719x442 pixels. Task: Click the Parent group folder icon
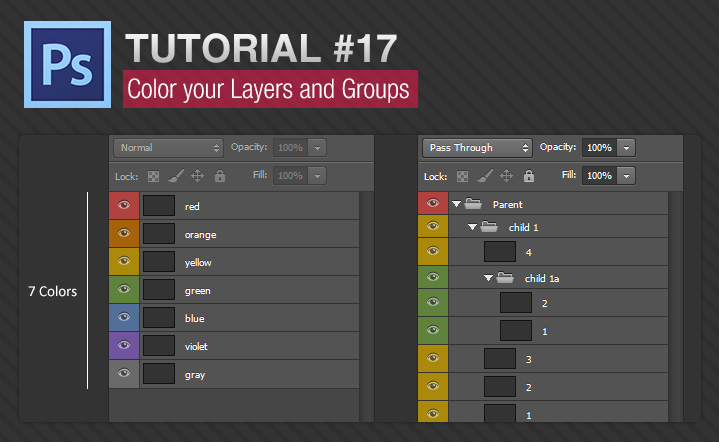click(x=474, y=204)
